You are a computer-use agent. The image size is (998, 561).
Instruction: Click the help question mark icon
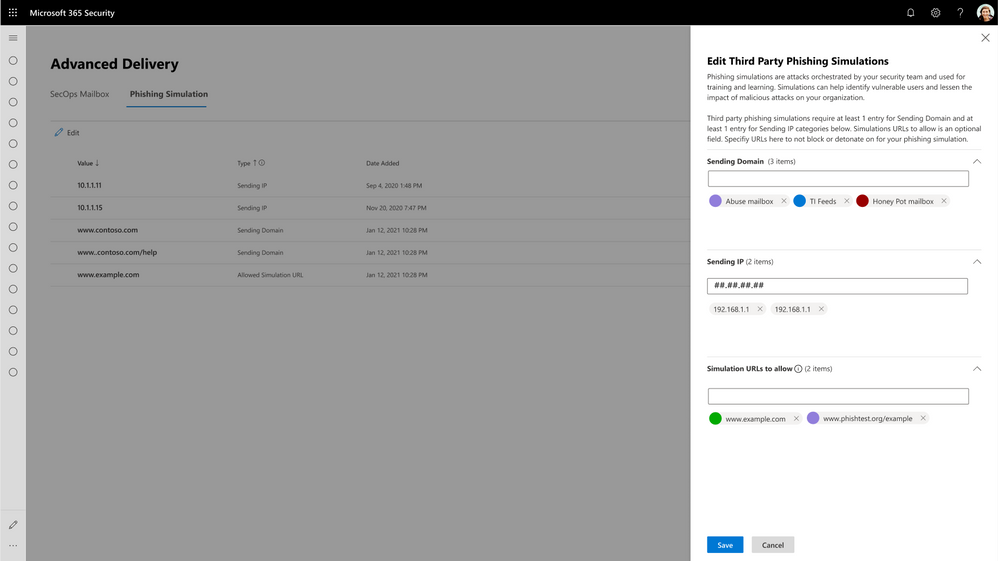tap(960, 13)
